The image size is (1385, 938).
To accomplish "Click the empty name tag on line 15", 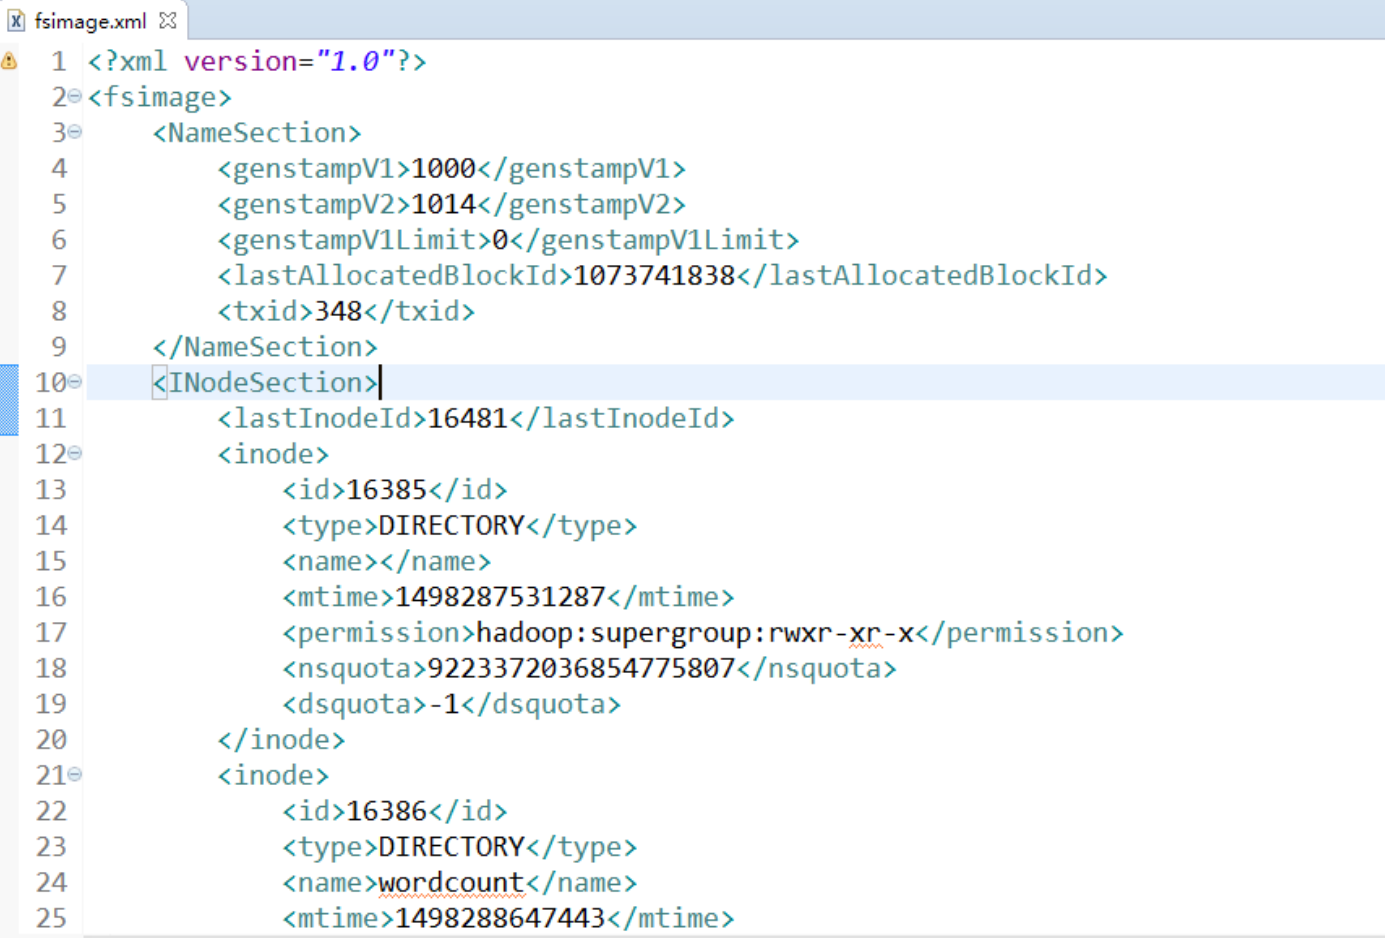I will pos(386,561).
